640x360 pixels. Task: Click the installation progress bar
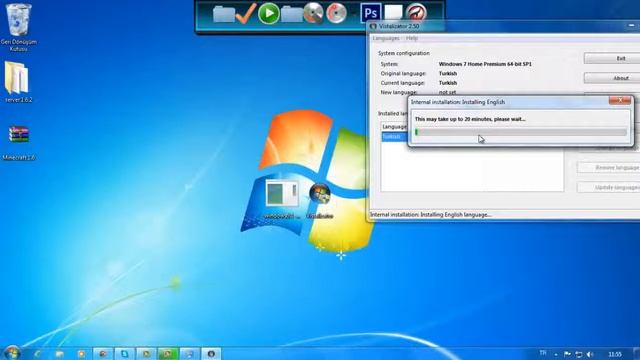pyautogui.click(x=520, y=132)
